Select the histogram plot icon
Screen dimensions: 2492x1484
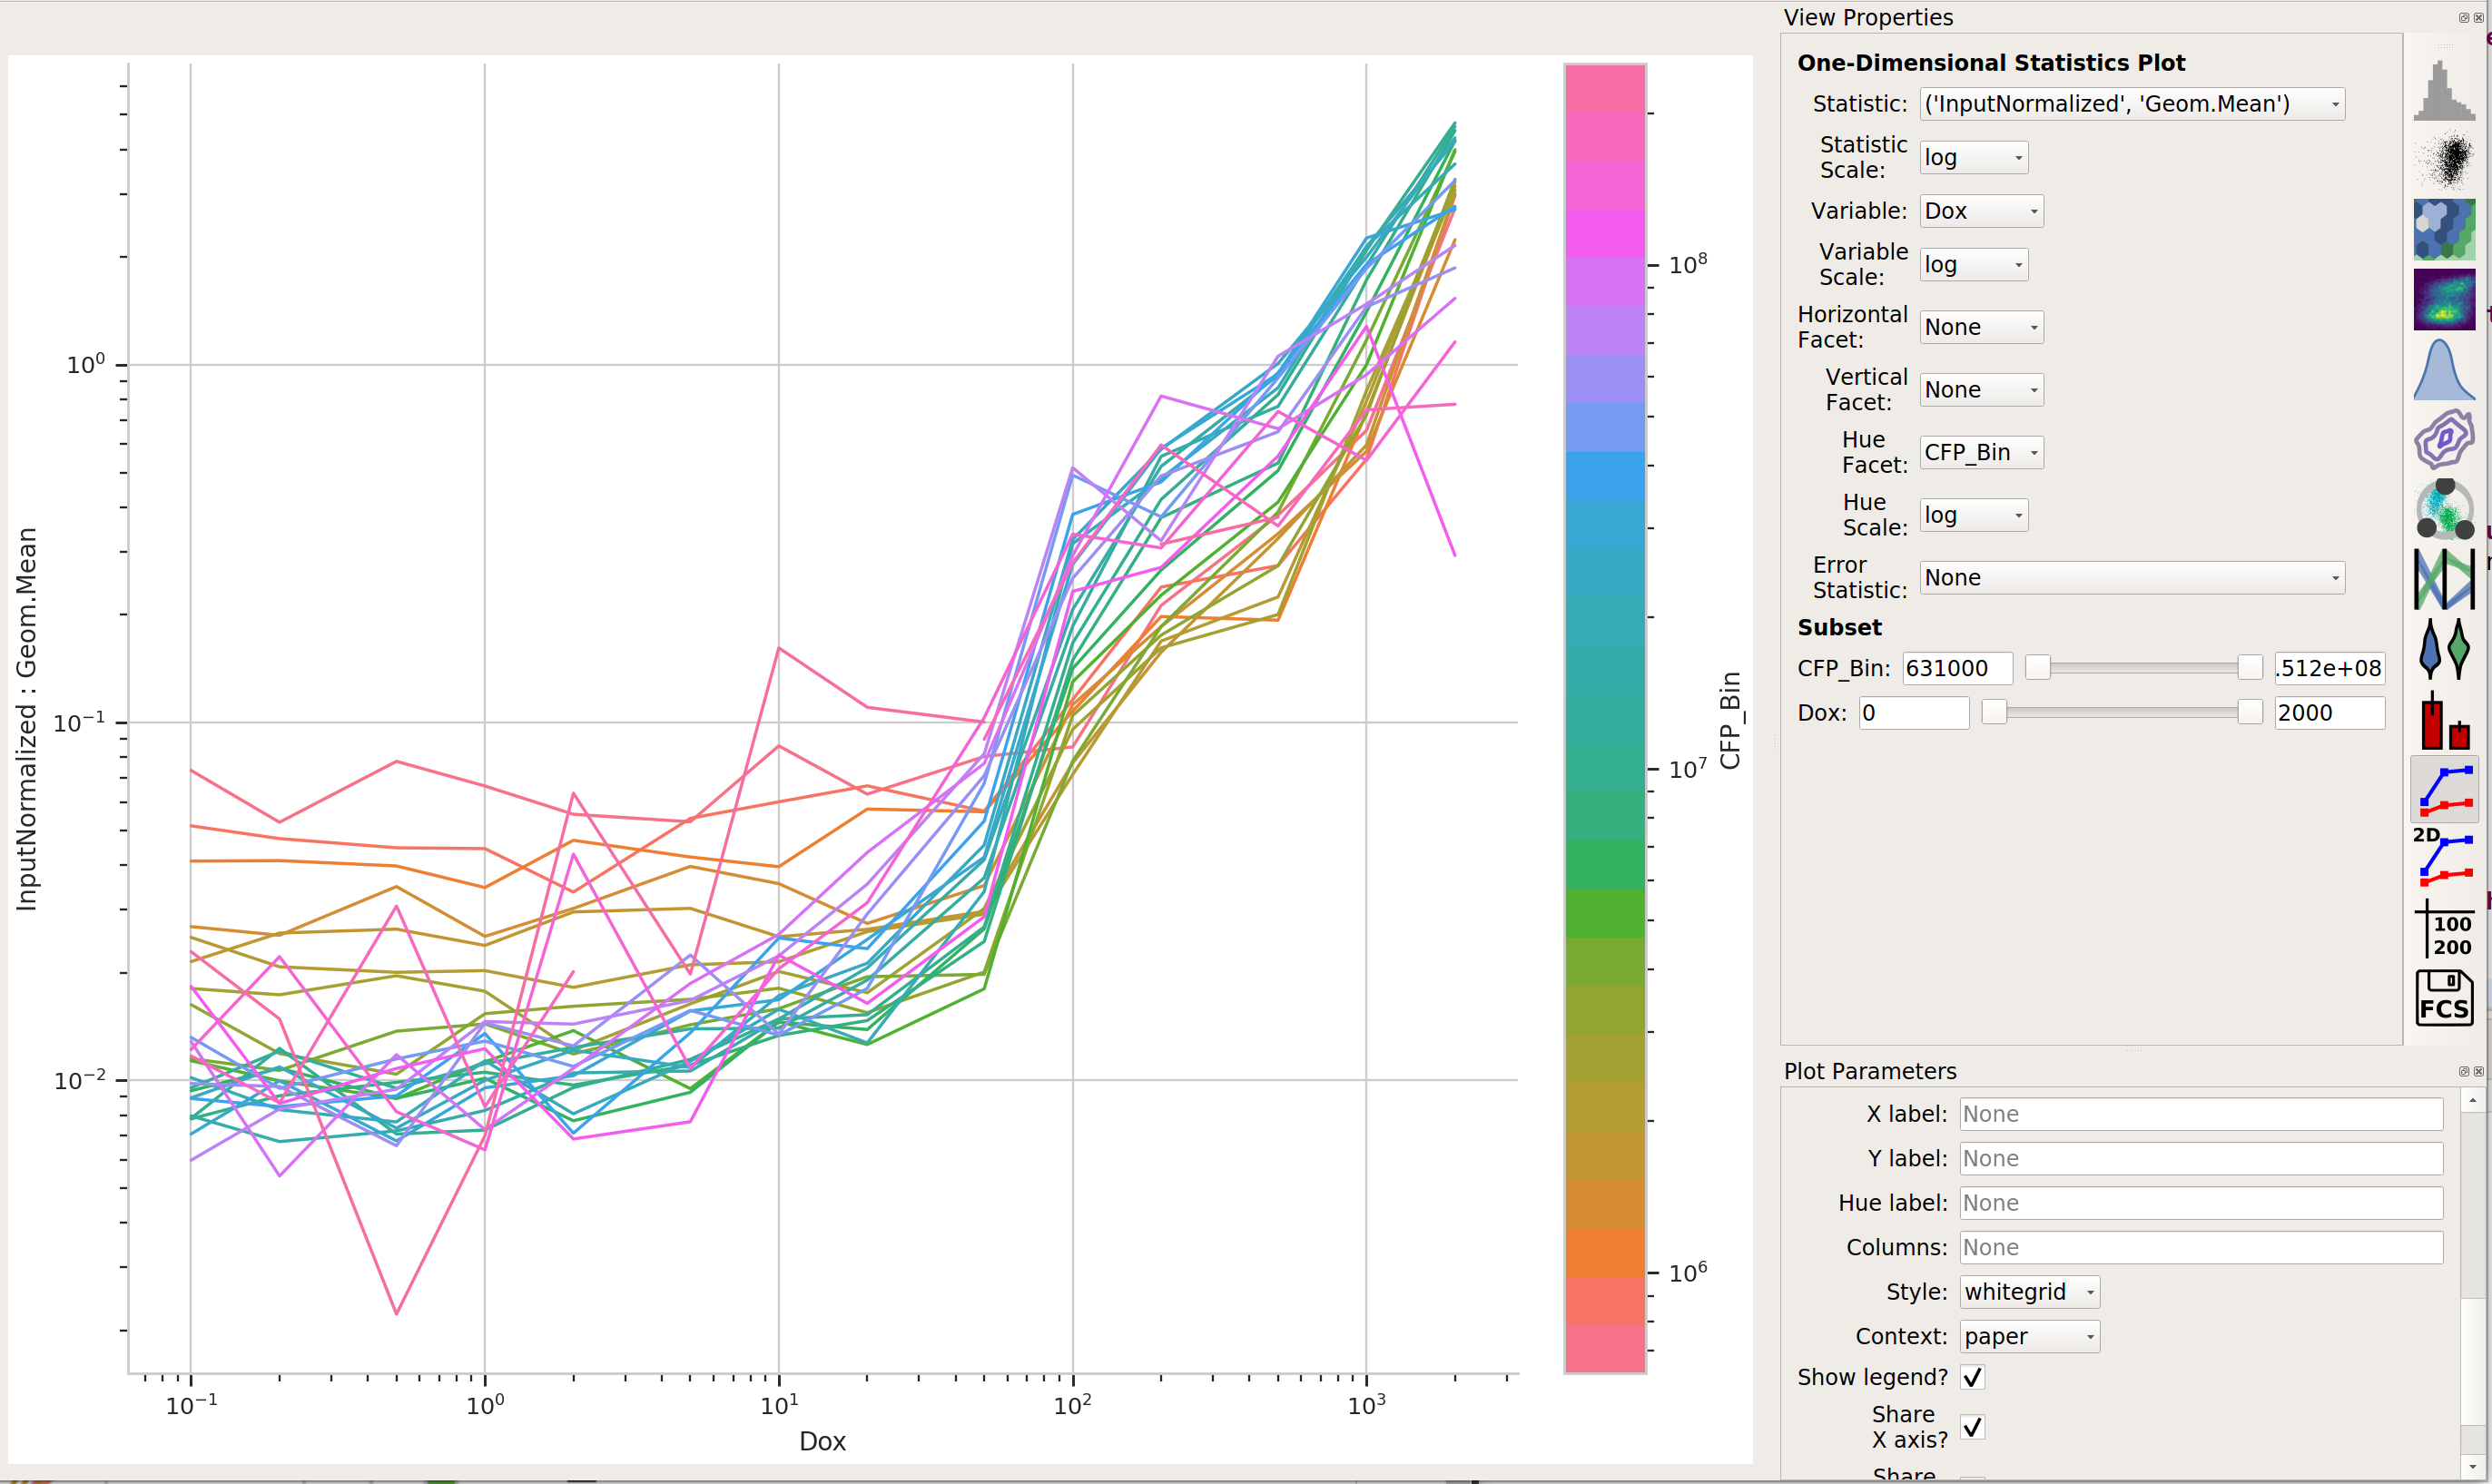[x=2444, y=90]
